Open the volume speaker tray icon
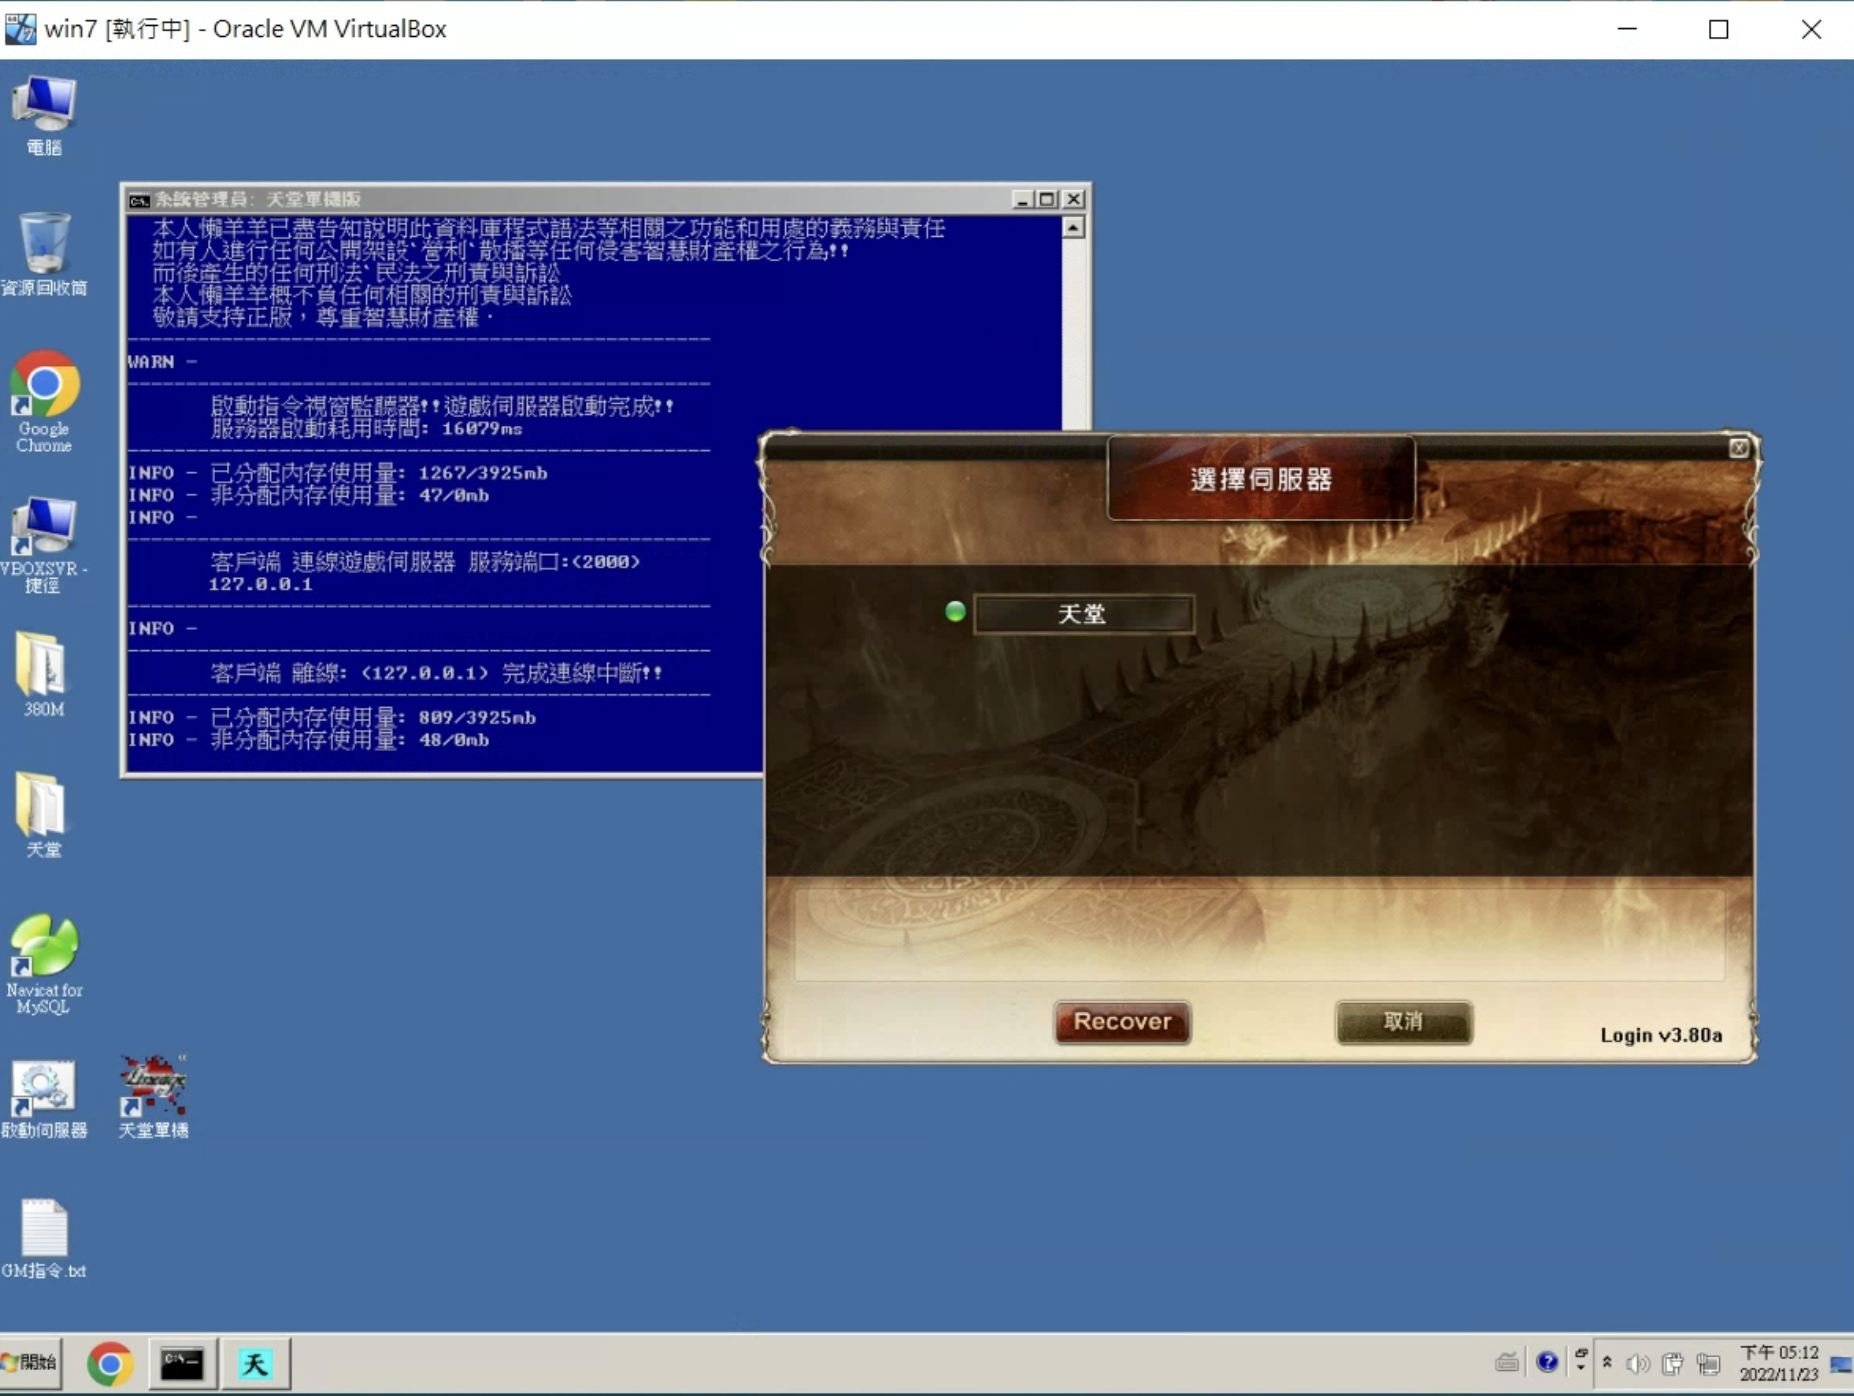Screen dimensions: 1854x1396 [x=1638, y=1364]
